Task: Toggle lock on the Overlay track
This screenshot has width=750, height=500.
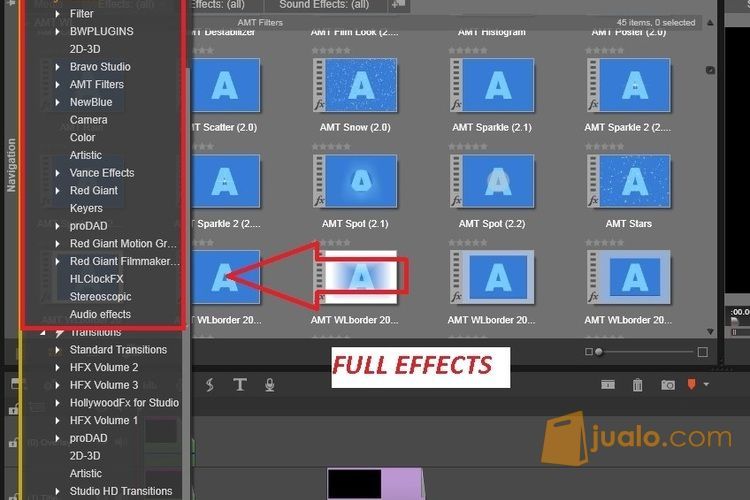Action: [x=13, y=443]
